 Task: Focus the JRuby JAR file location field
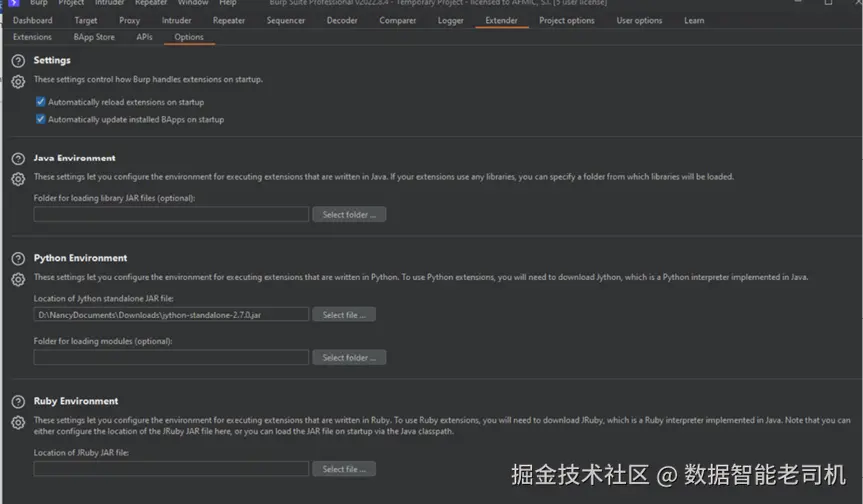pos(171,469)
